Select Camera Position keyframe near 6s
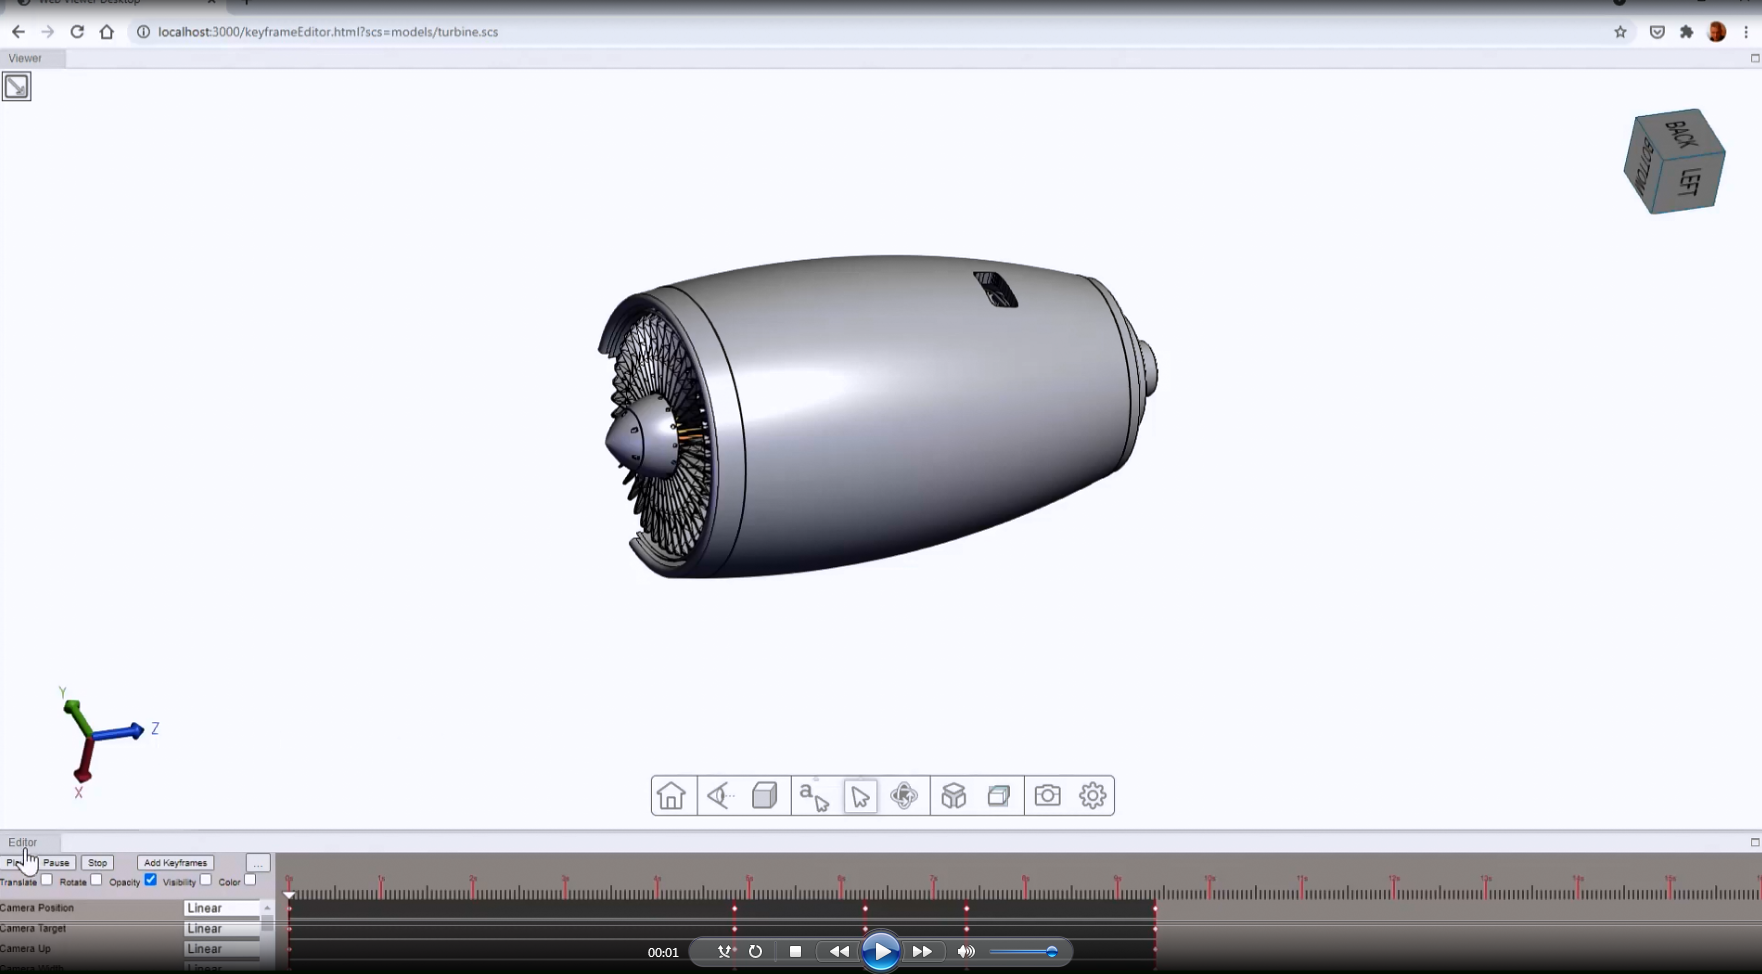The height and width of the screenshot is (974, 1762). 865,908
